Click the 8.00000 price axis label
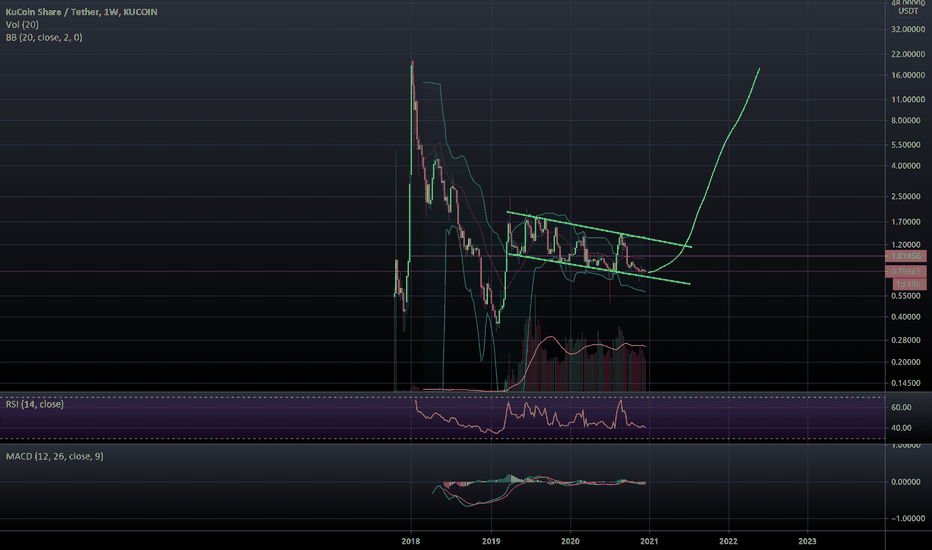 908,120
